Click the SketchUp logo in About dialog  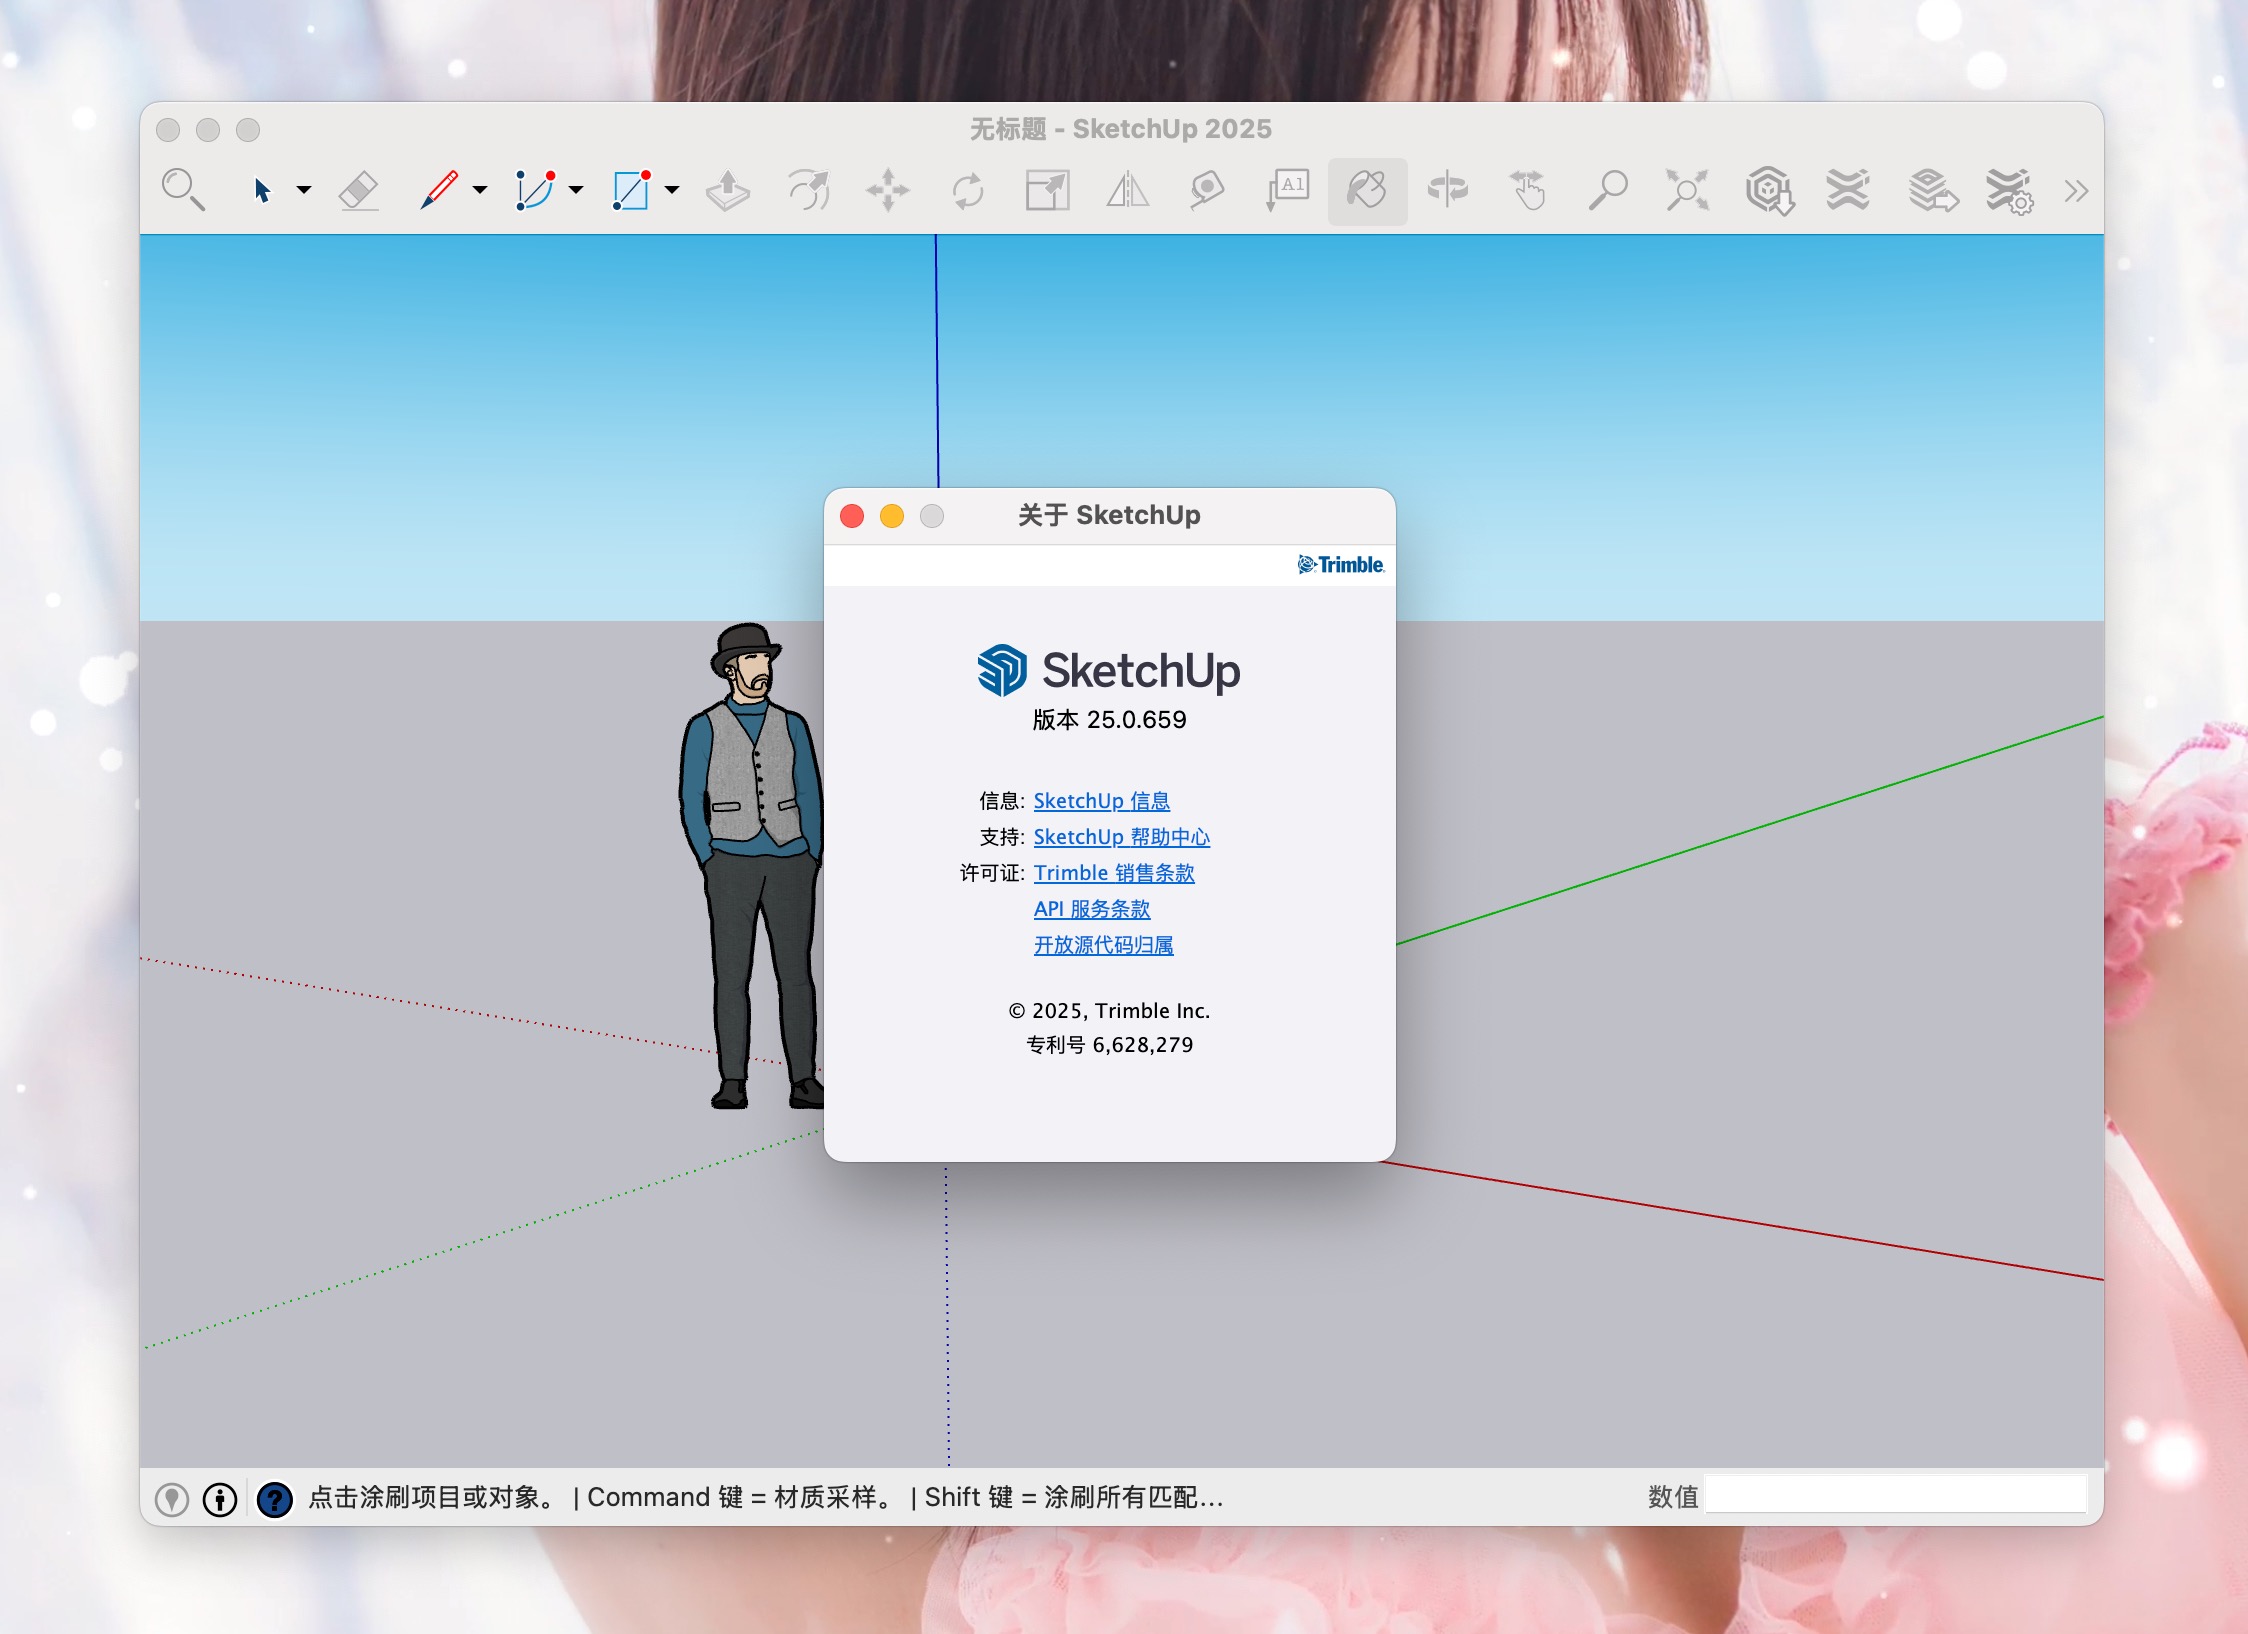(1109, 671)
